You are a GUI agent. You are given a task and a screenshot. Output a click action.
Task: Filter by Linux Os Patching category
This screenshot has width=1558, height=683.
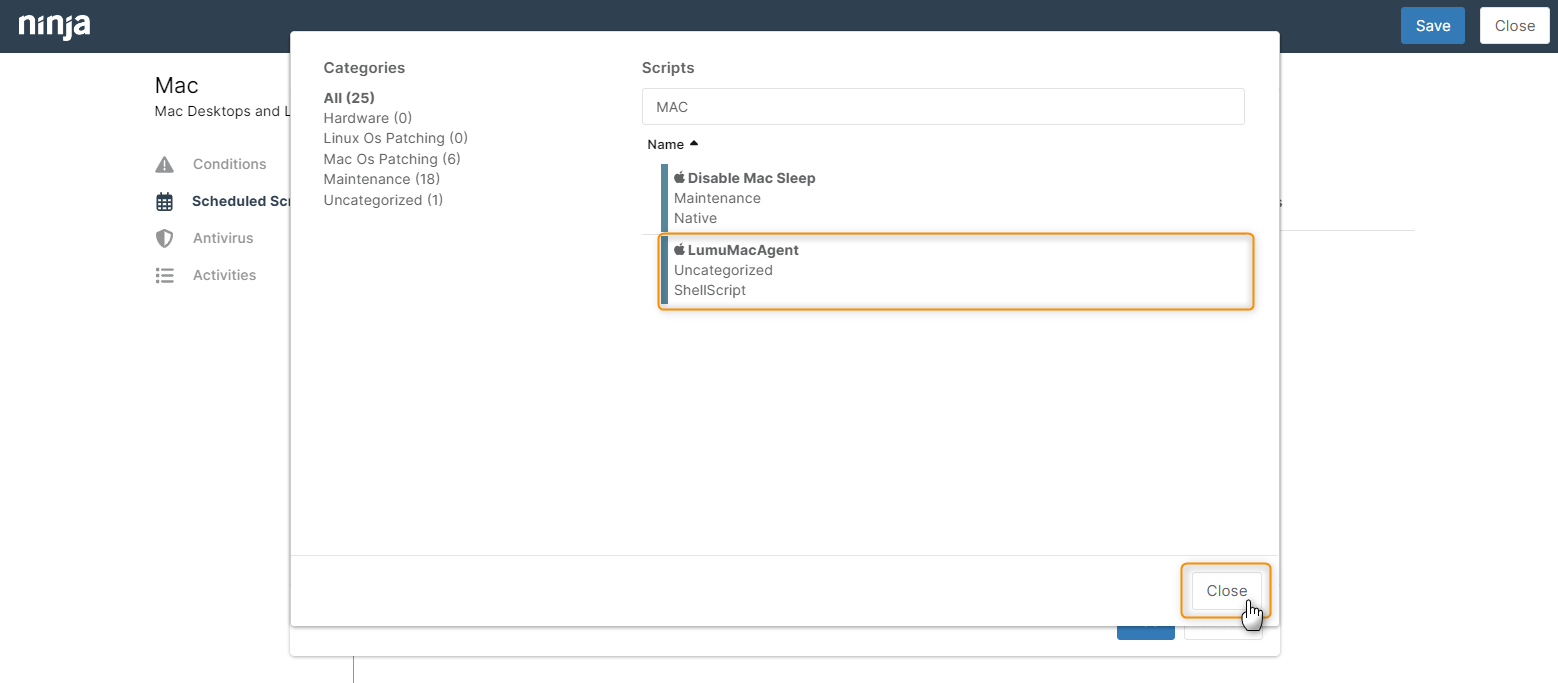click(395, 138)
